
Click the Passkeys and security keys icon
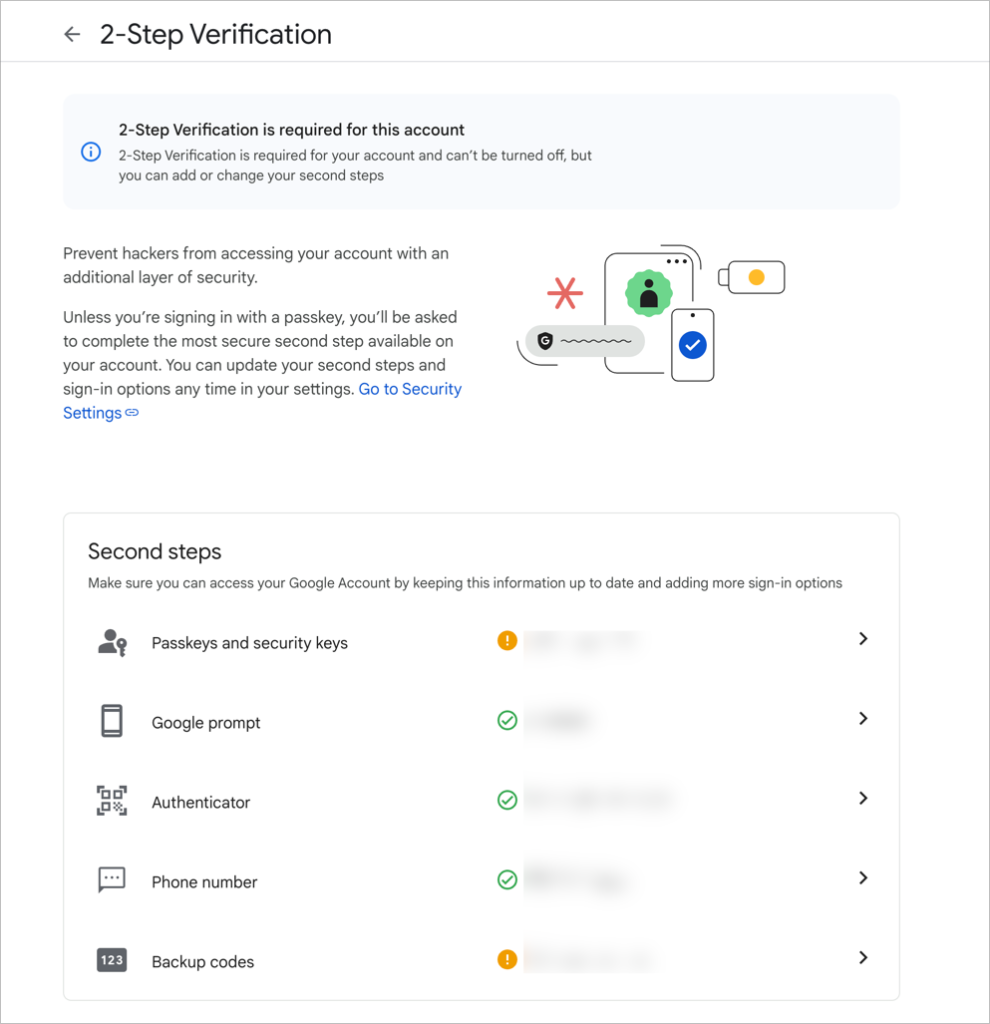(111, 641)
